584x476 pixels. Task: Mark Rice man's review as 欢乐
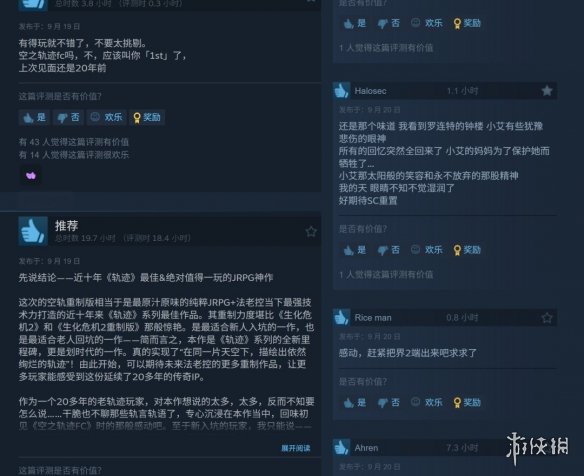click(426, 402)
